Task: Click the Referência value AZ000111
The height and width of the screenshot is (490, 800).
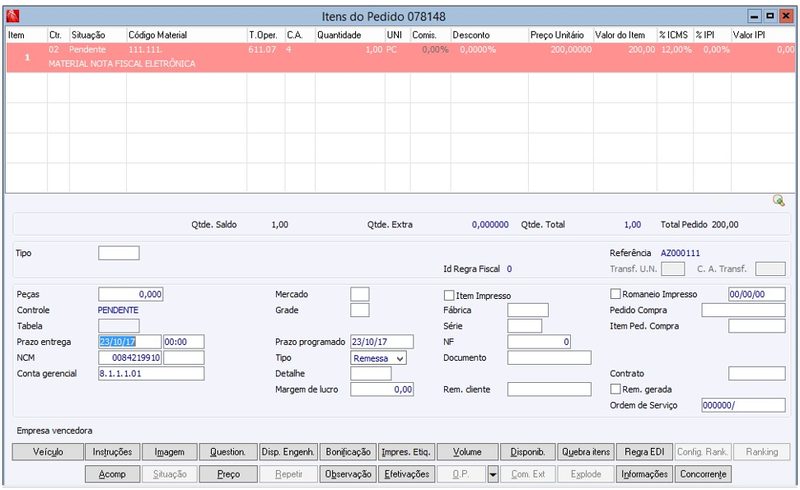Action: (x=680, y=253)
